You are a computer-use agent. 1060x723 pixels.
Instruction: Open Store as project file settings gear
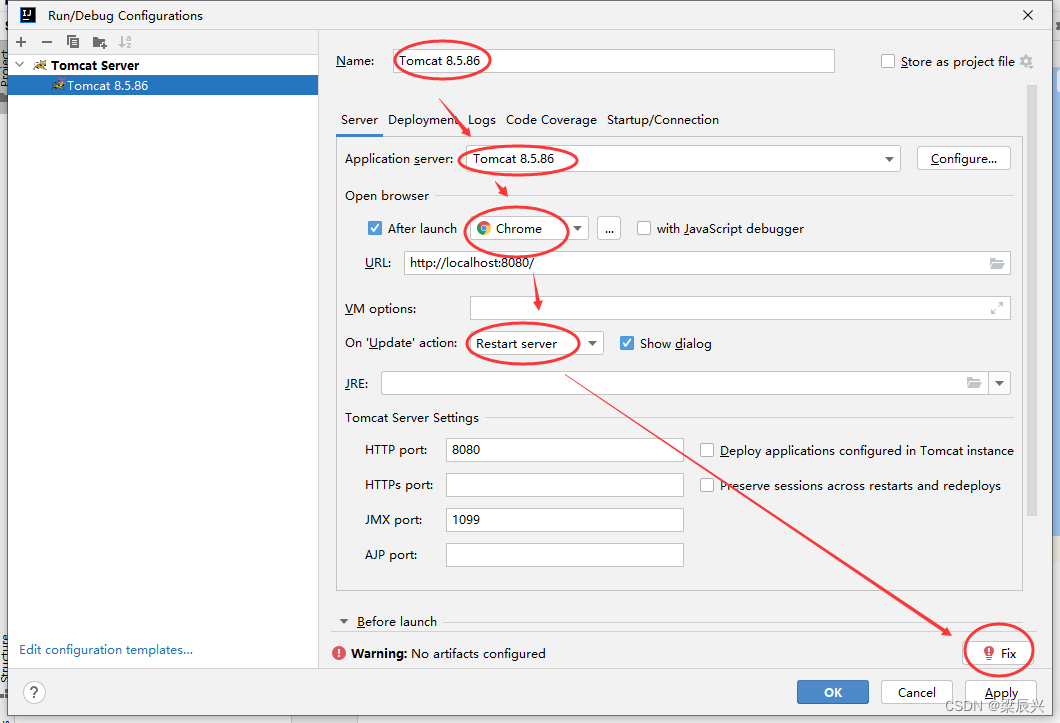coord(1026,62)
